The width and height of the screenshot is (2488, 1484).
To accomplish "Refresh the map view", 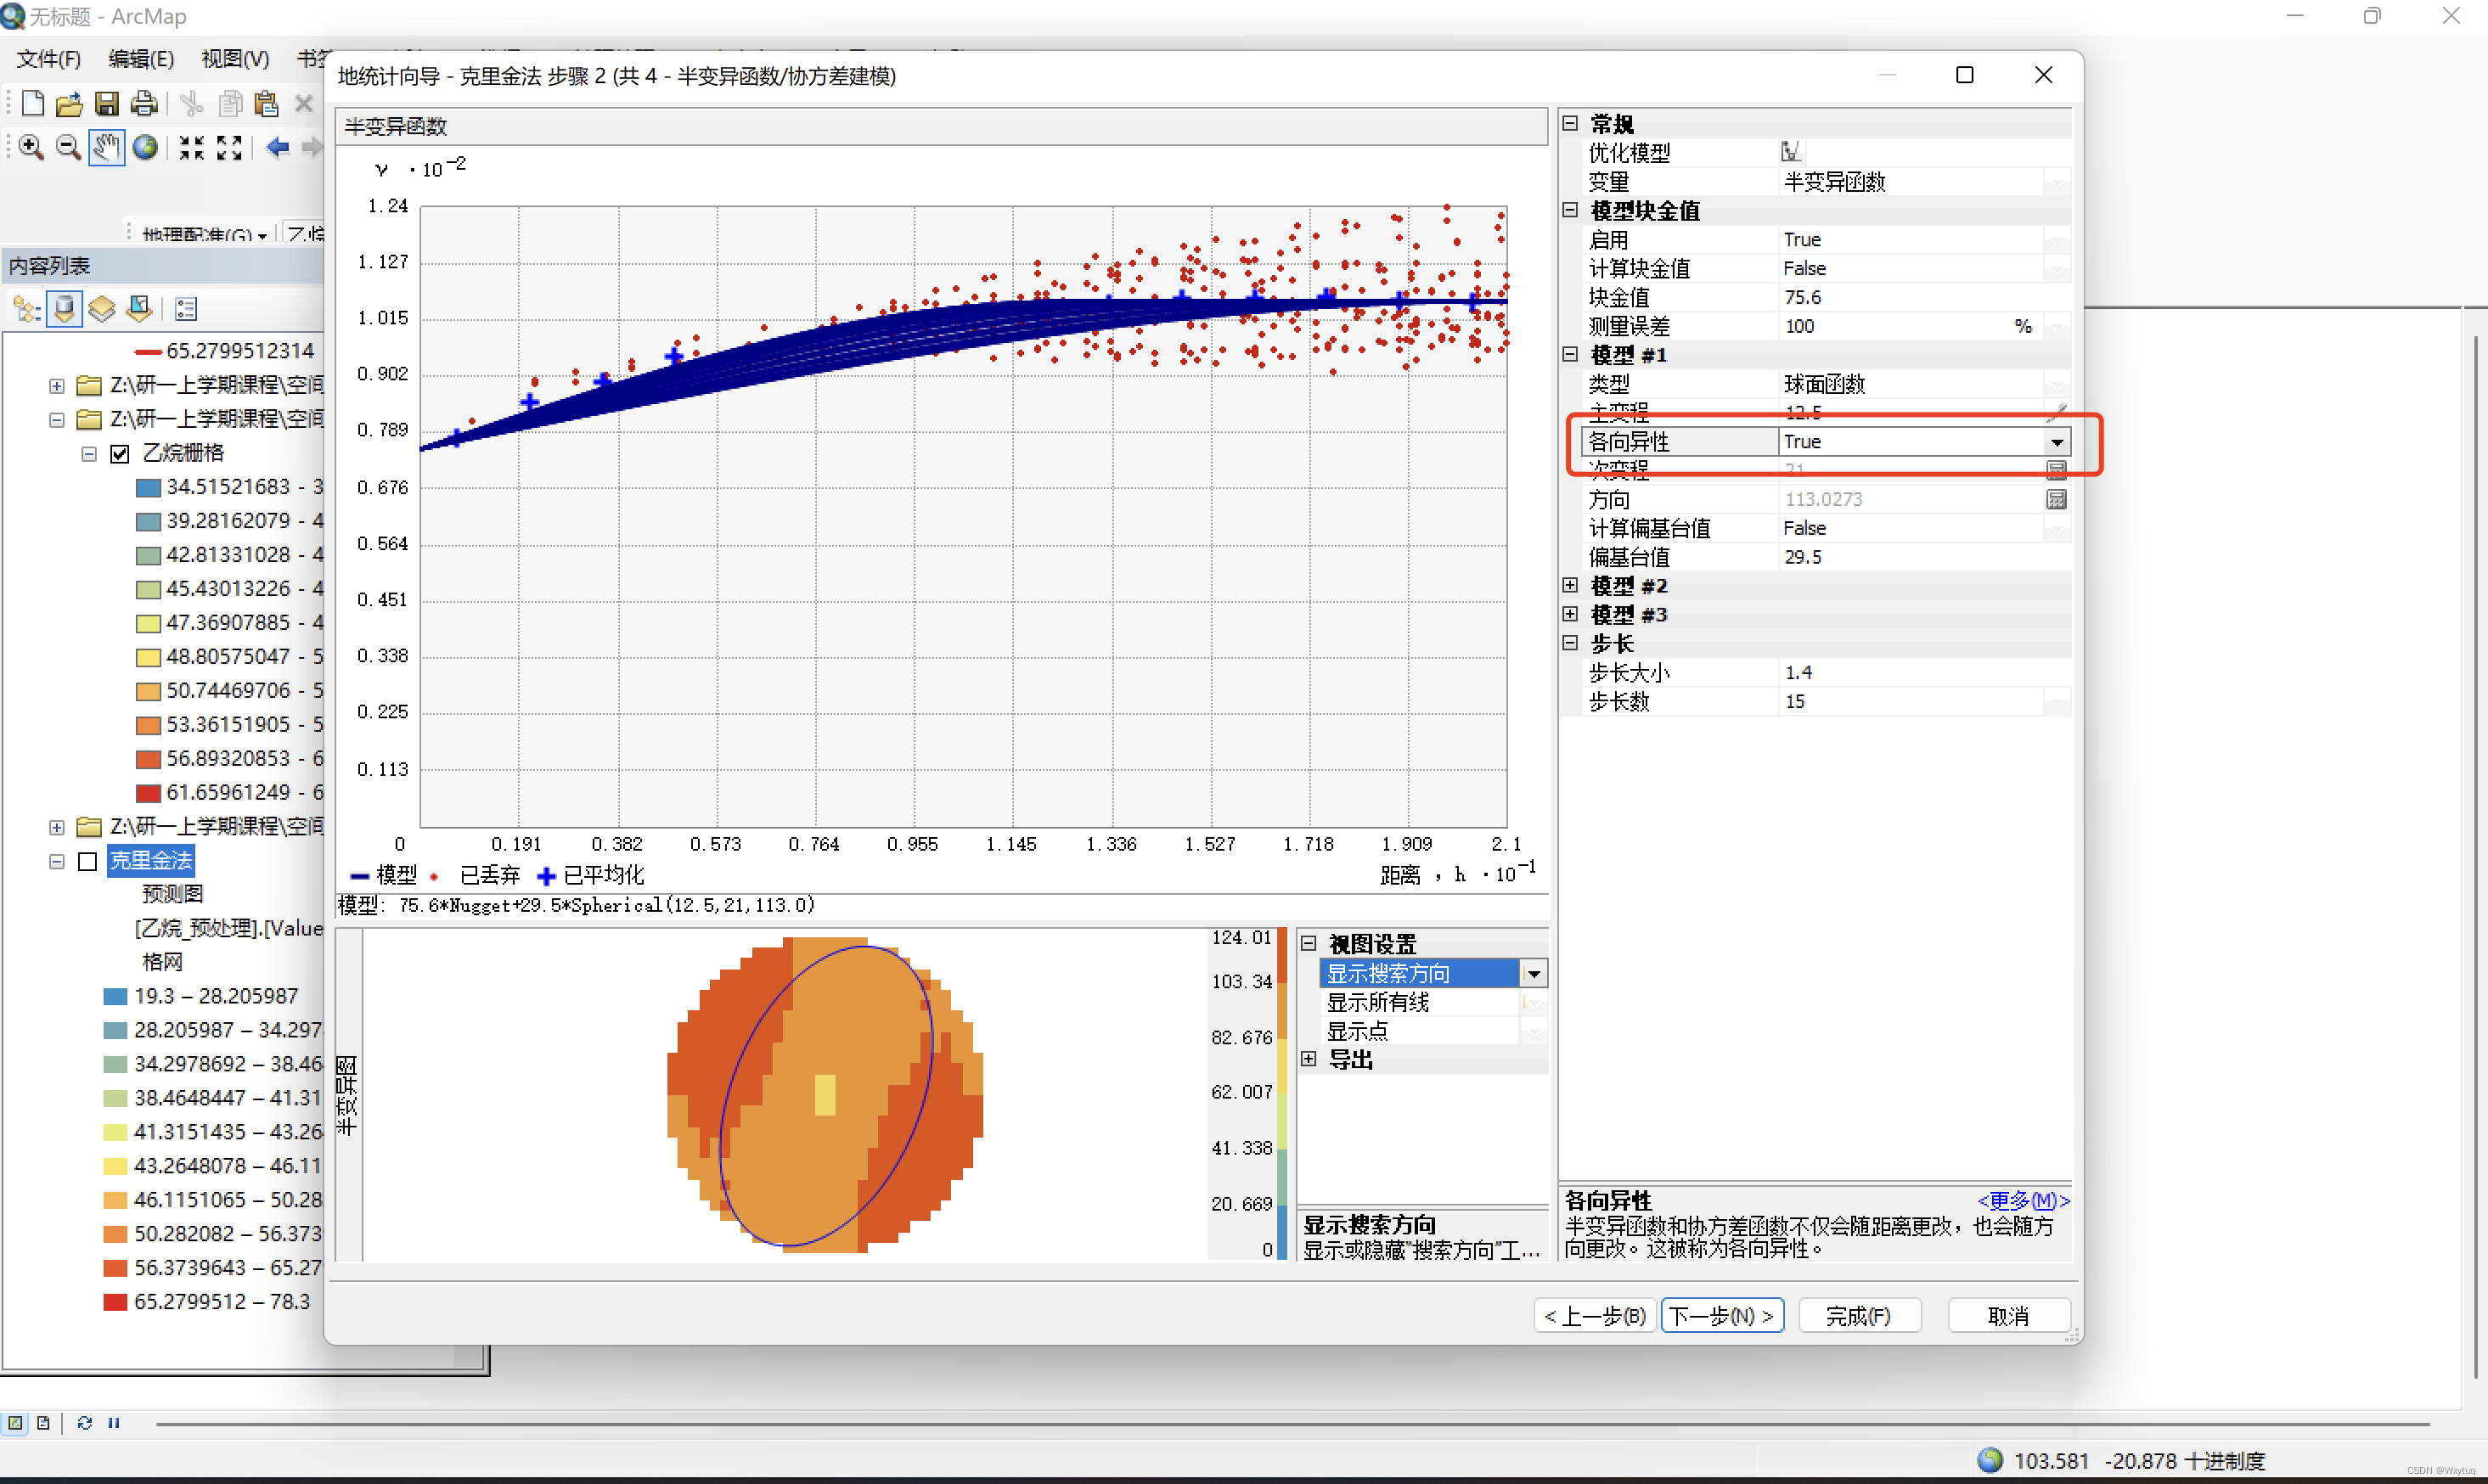I will tap(84, 1422).
